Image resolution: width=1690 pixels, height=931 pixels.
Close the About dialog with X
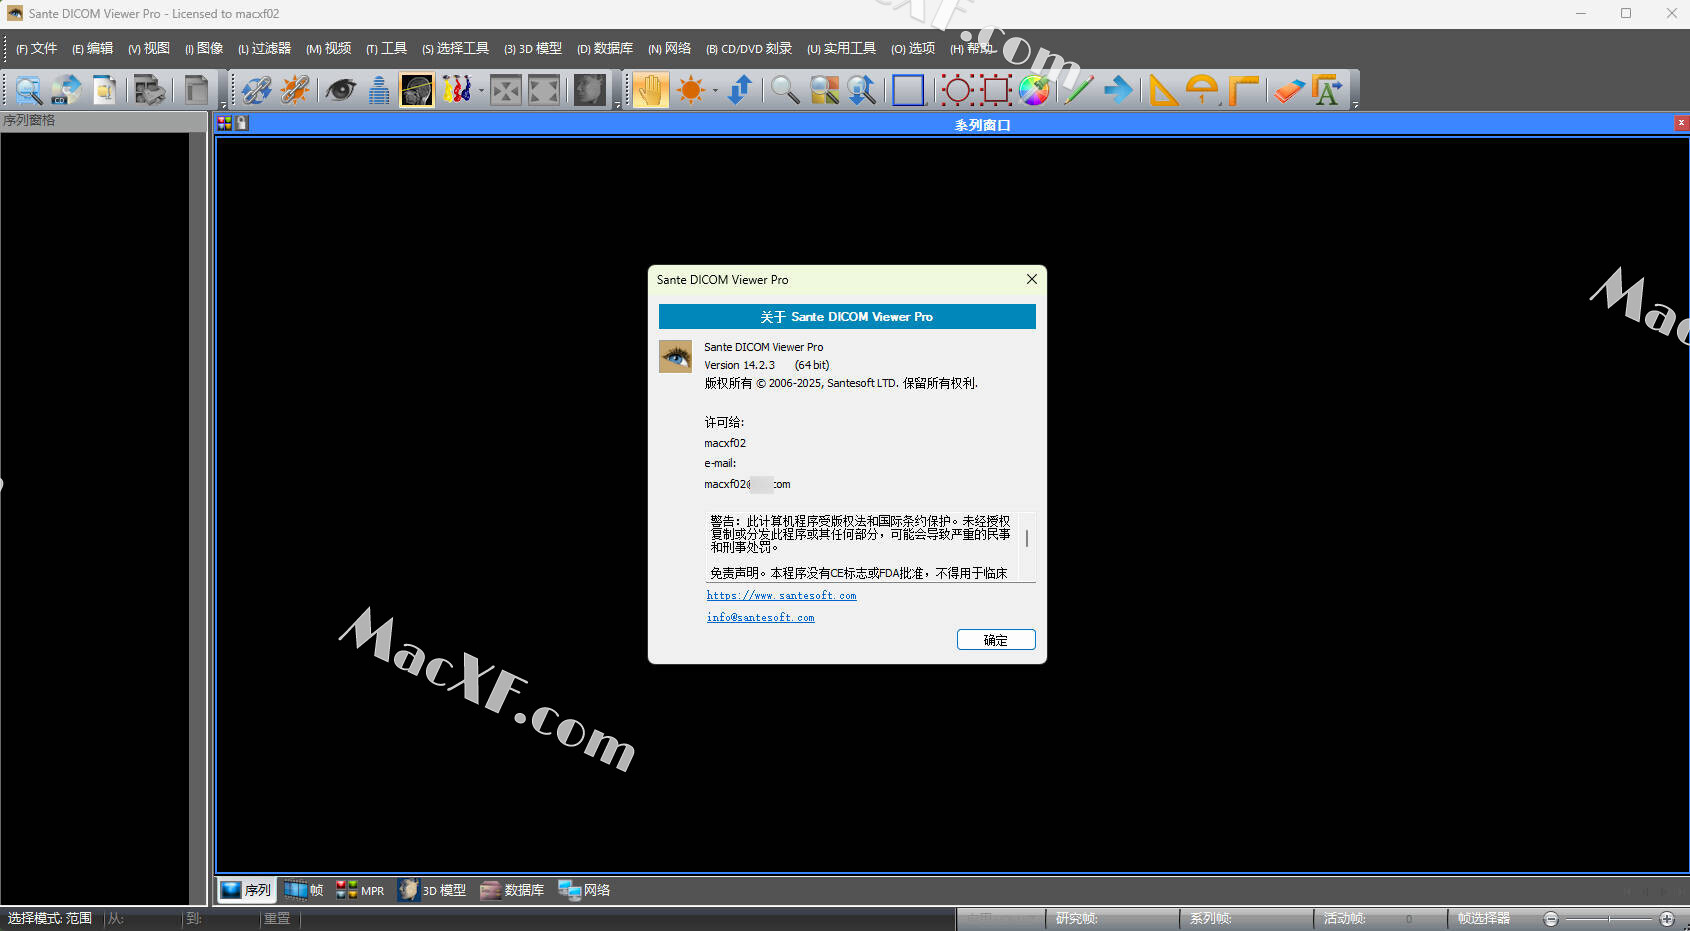pos(1032,279)
